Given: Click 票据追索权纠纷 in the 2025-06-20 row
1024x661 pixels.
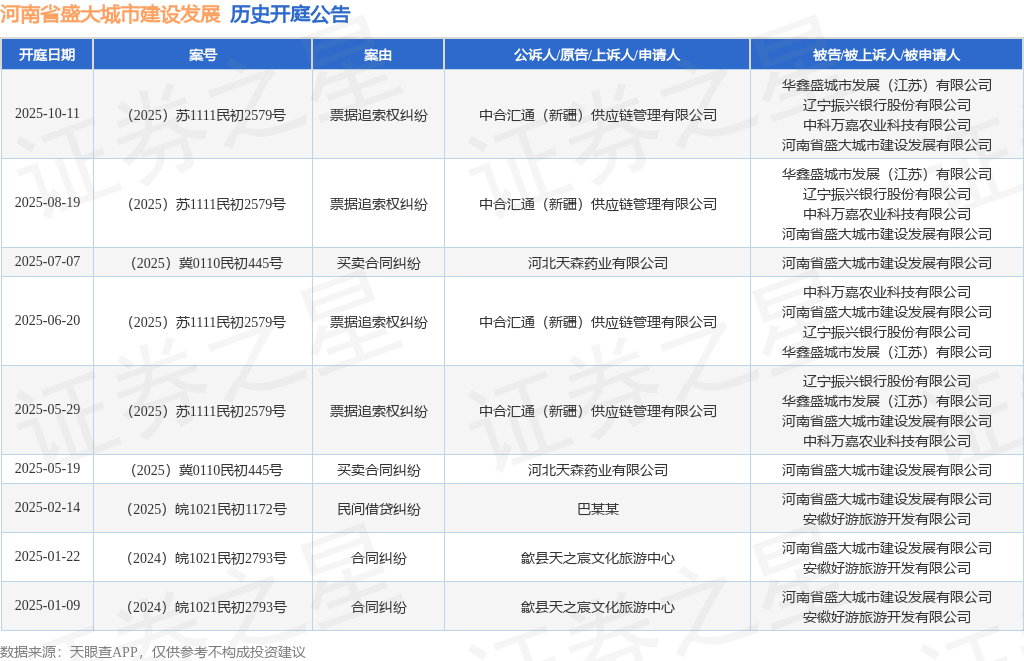Looking at the screenshot, I should [x=378, y=323].
